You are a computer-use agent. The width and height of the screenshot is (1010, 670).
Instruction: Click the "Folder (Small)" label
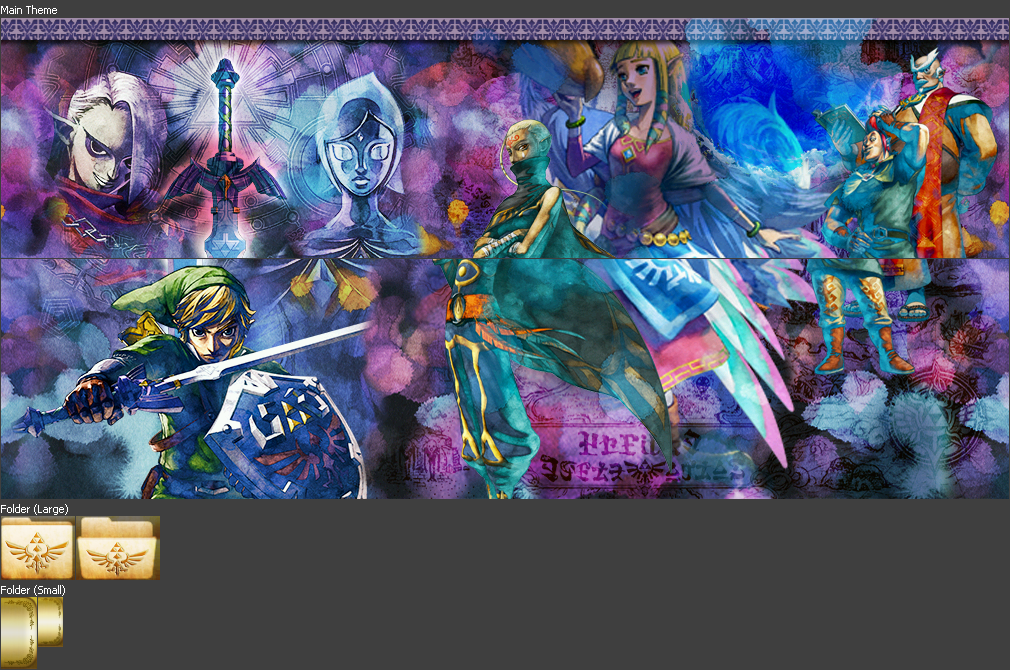[33, 589]
